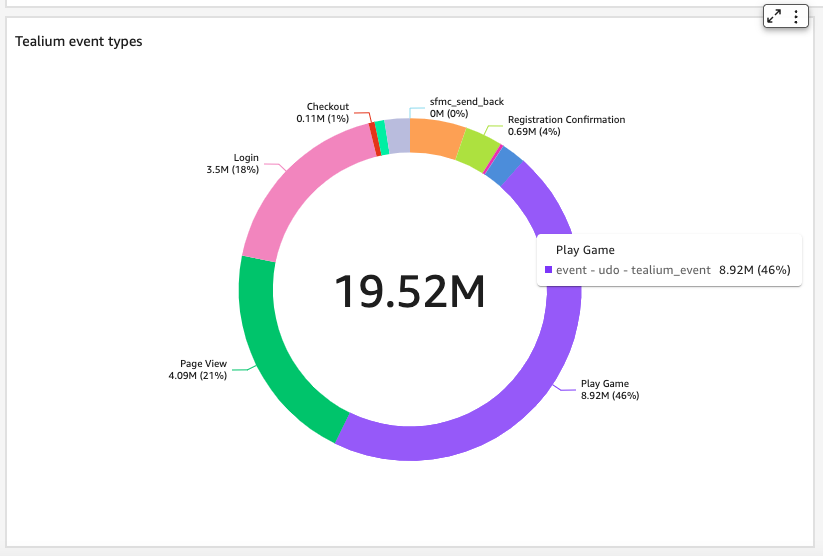The height and width of the screenshot is (556, 823).
Task: Click the thin red Checkout segment
Action: tap(373, 139)
